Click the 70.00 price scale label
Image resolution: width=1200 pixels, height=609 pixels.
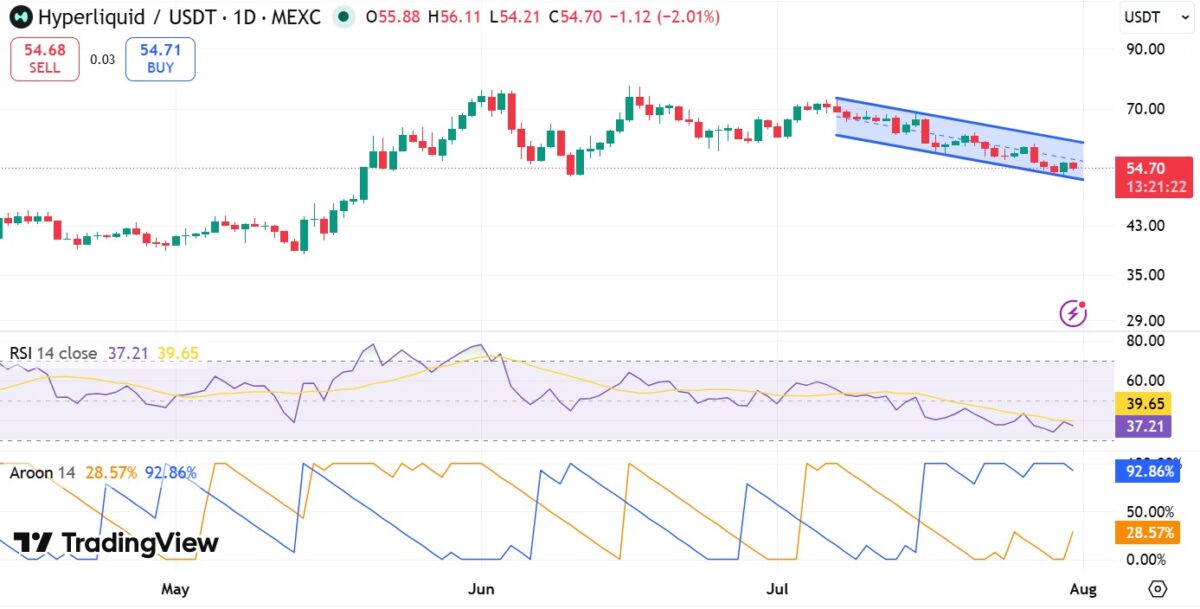click(x=1145, y=108)
